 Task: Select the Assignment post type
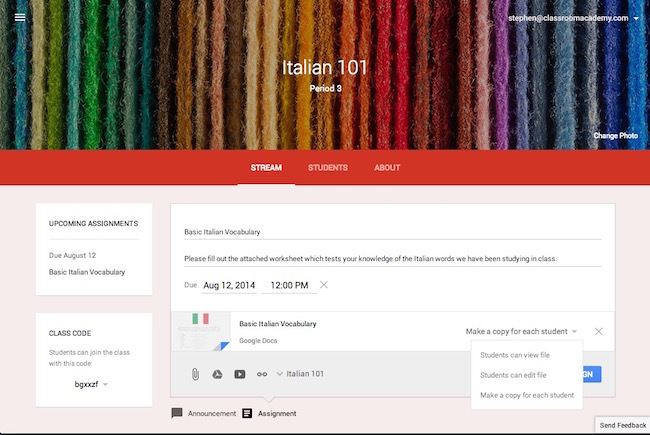click(x=269, y=413)
